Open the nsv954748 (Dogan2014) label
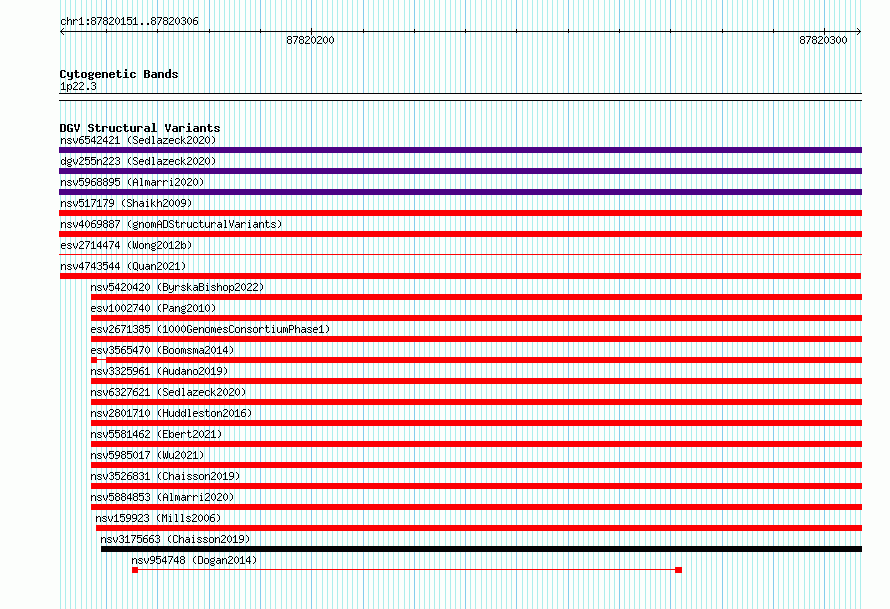890x609 pixels. [x=194, y=560]
